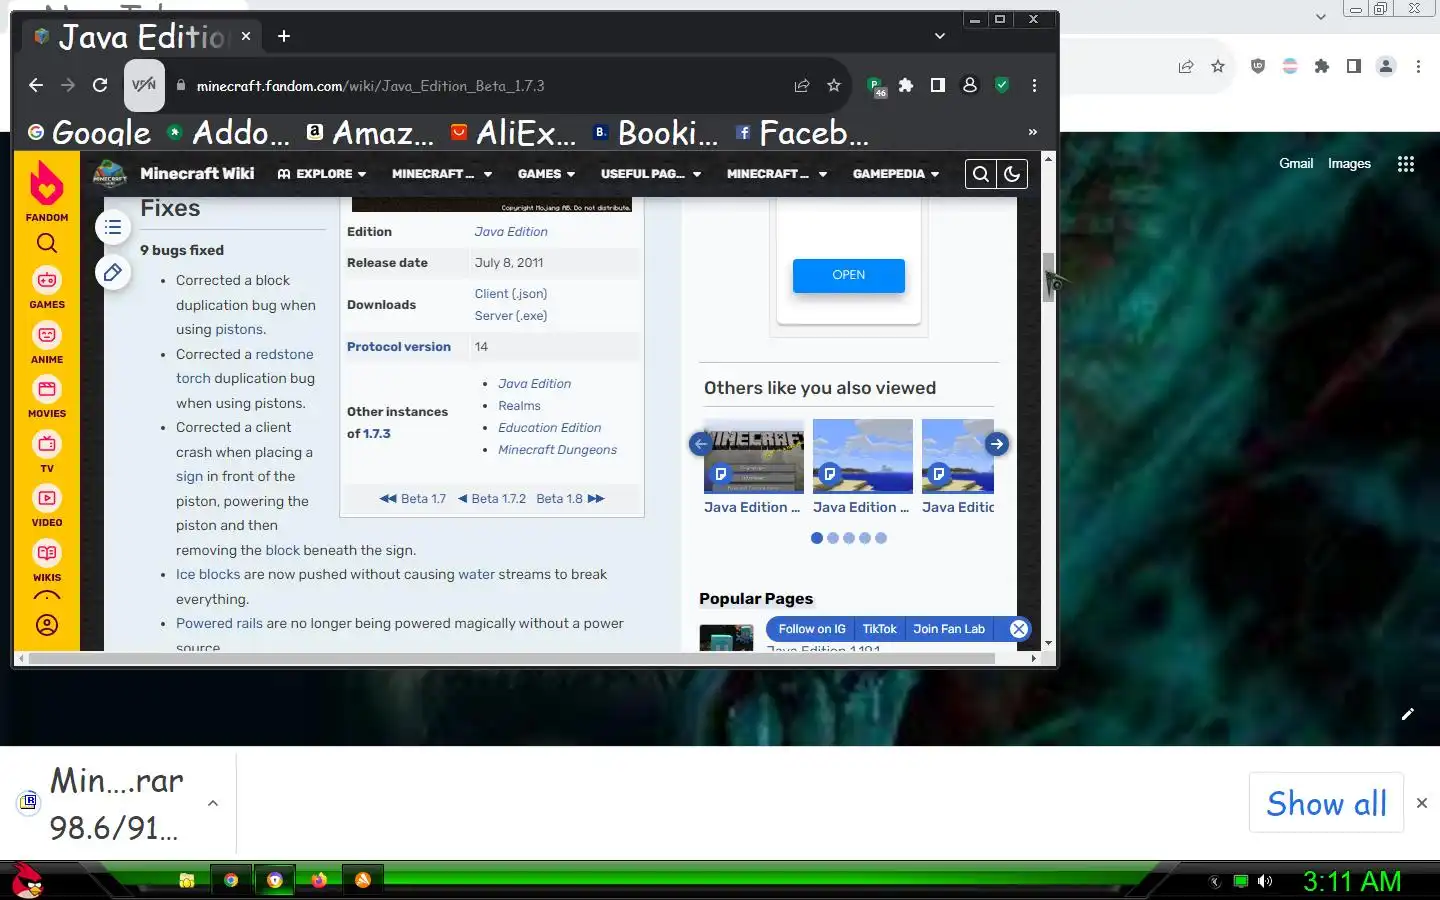Screen dimensions: 1440x900
Task: Click Show all downloads button
Action: tap(1326, 803)
